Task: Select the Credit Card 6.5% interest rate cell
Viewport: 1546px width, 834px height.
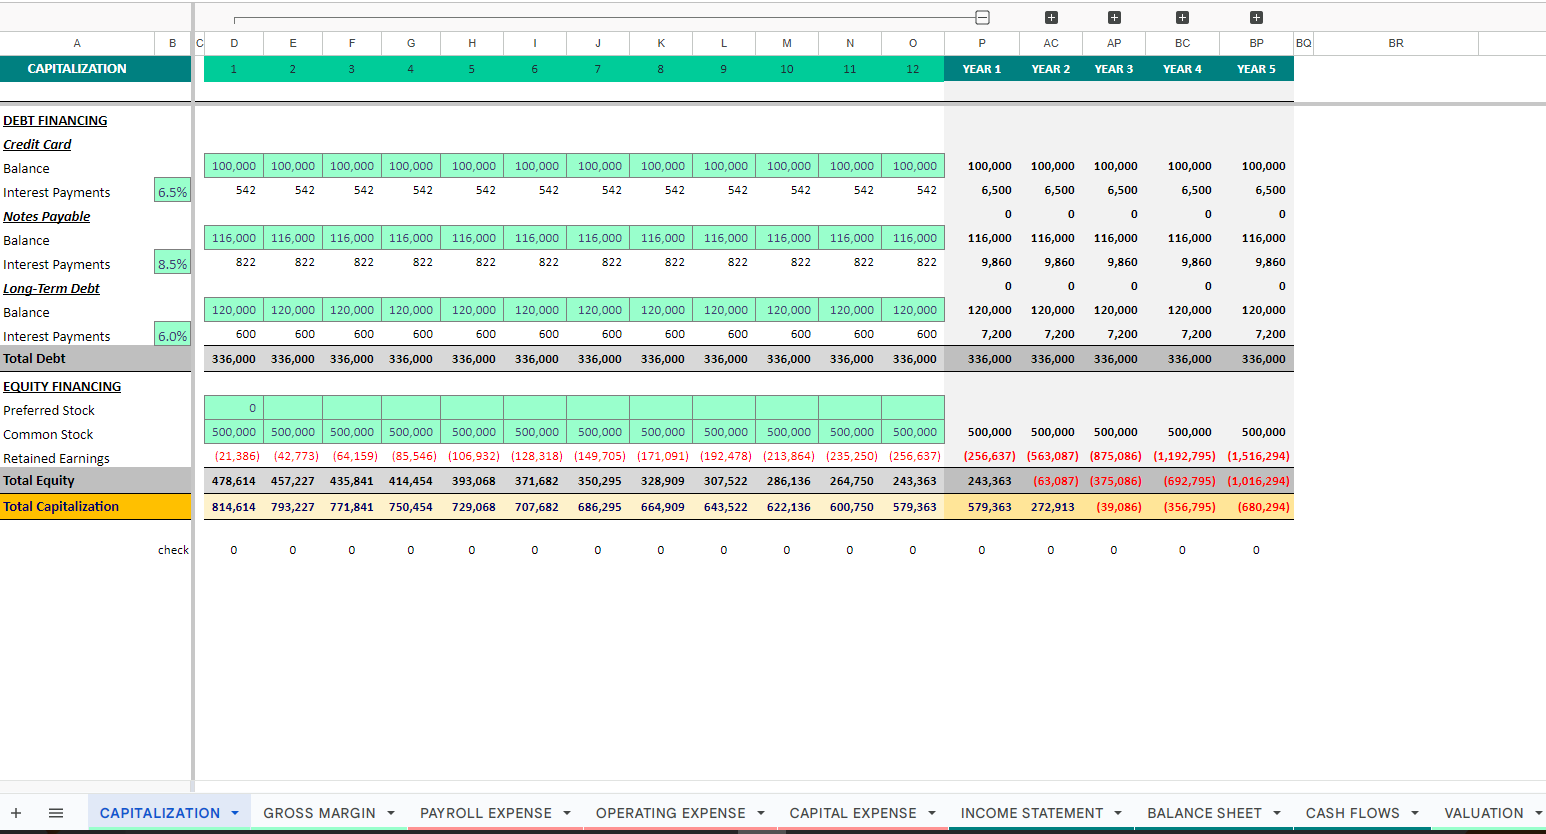Action: click(x=172, y=191)
